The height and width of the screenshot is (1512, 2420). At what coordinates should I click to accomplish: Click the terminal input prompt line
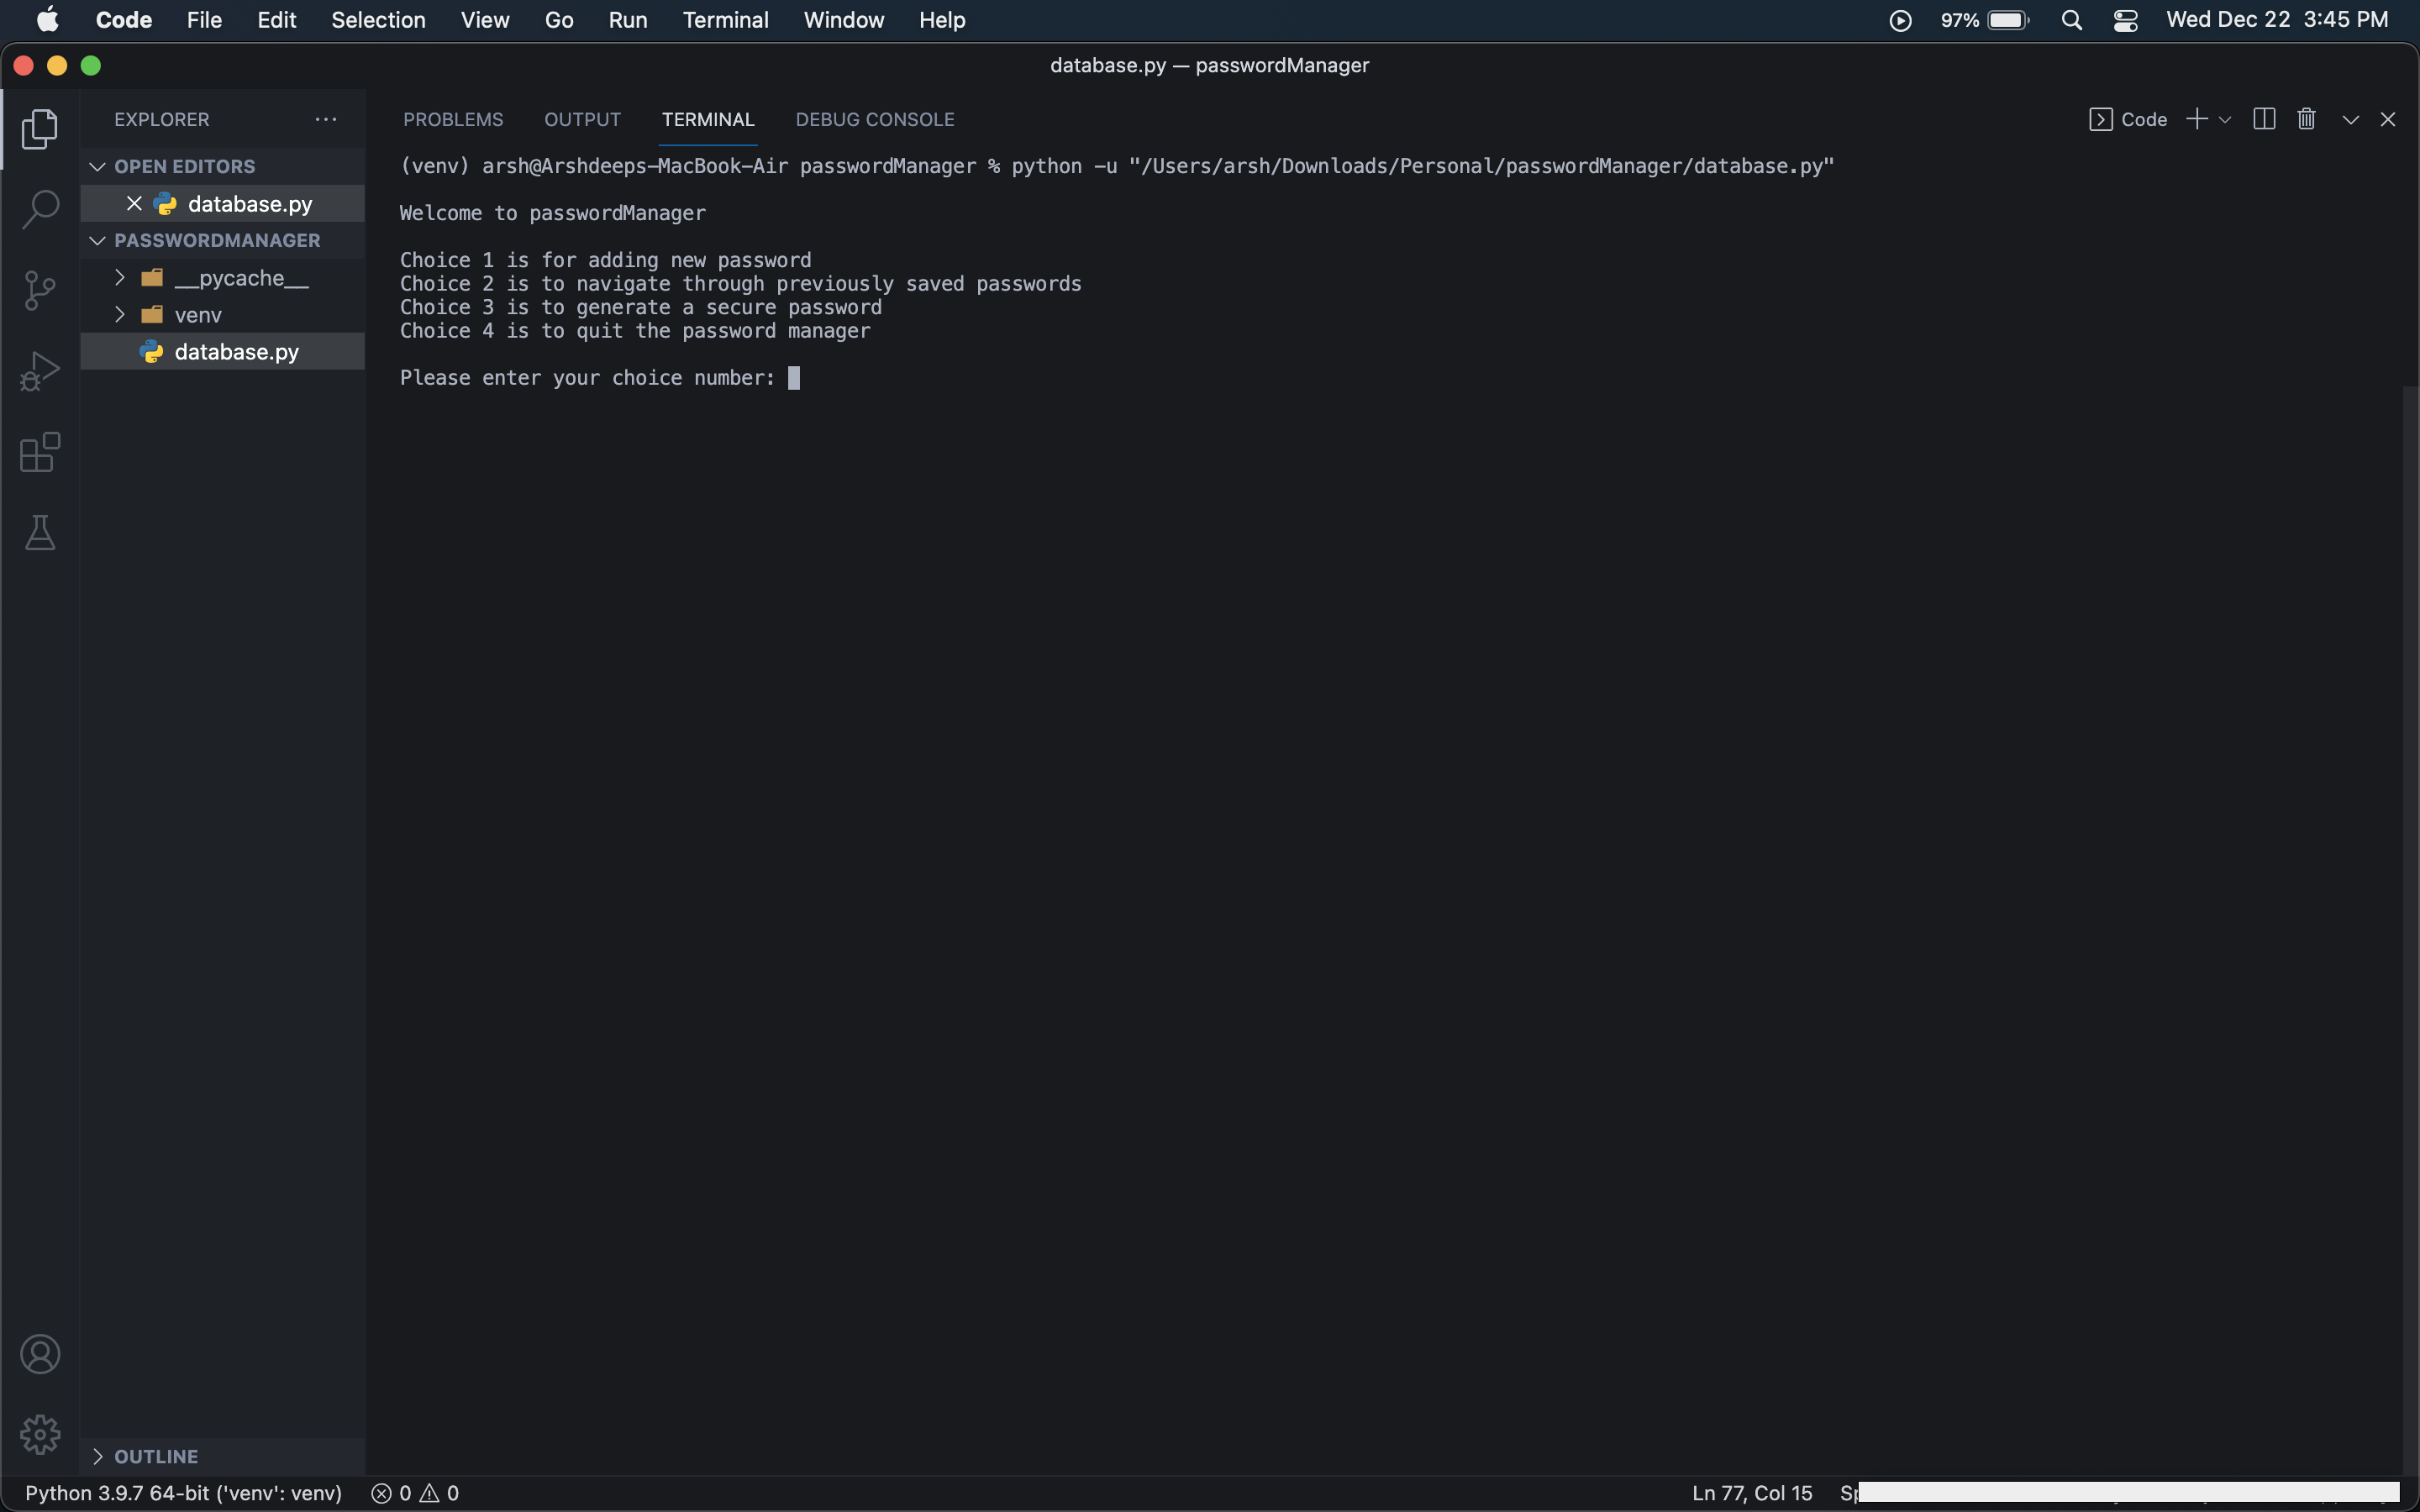click(x=600, y=377)
